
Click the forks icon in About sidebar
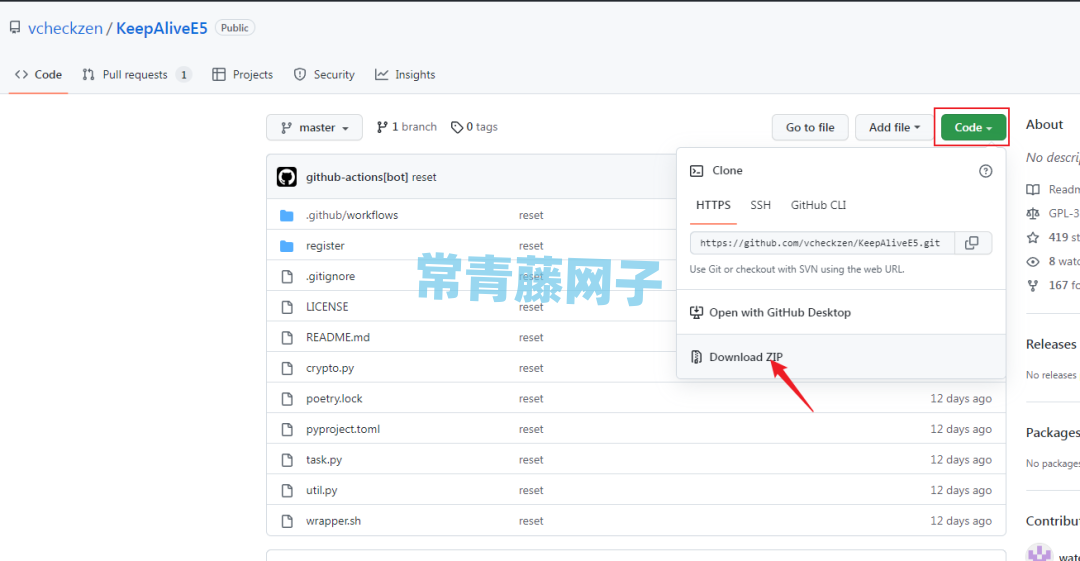(x=1032, y=285)
